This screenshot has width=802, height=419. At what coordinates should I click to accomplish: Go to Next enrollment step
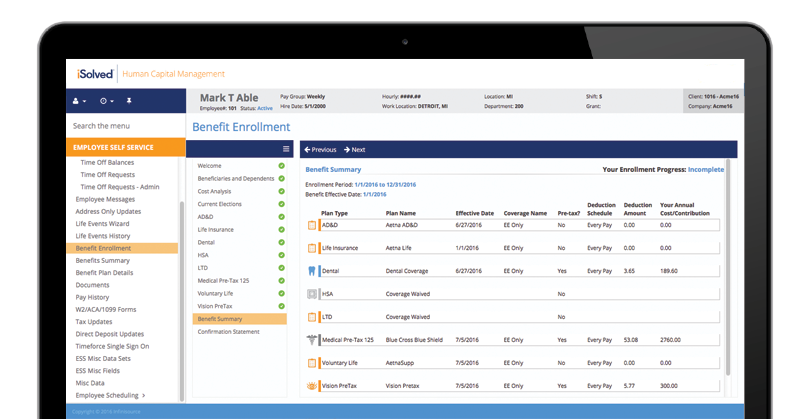click(x=354, y=150)
